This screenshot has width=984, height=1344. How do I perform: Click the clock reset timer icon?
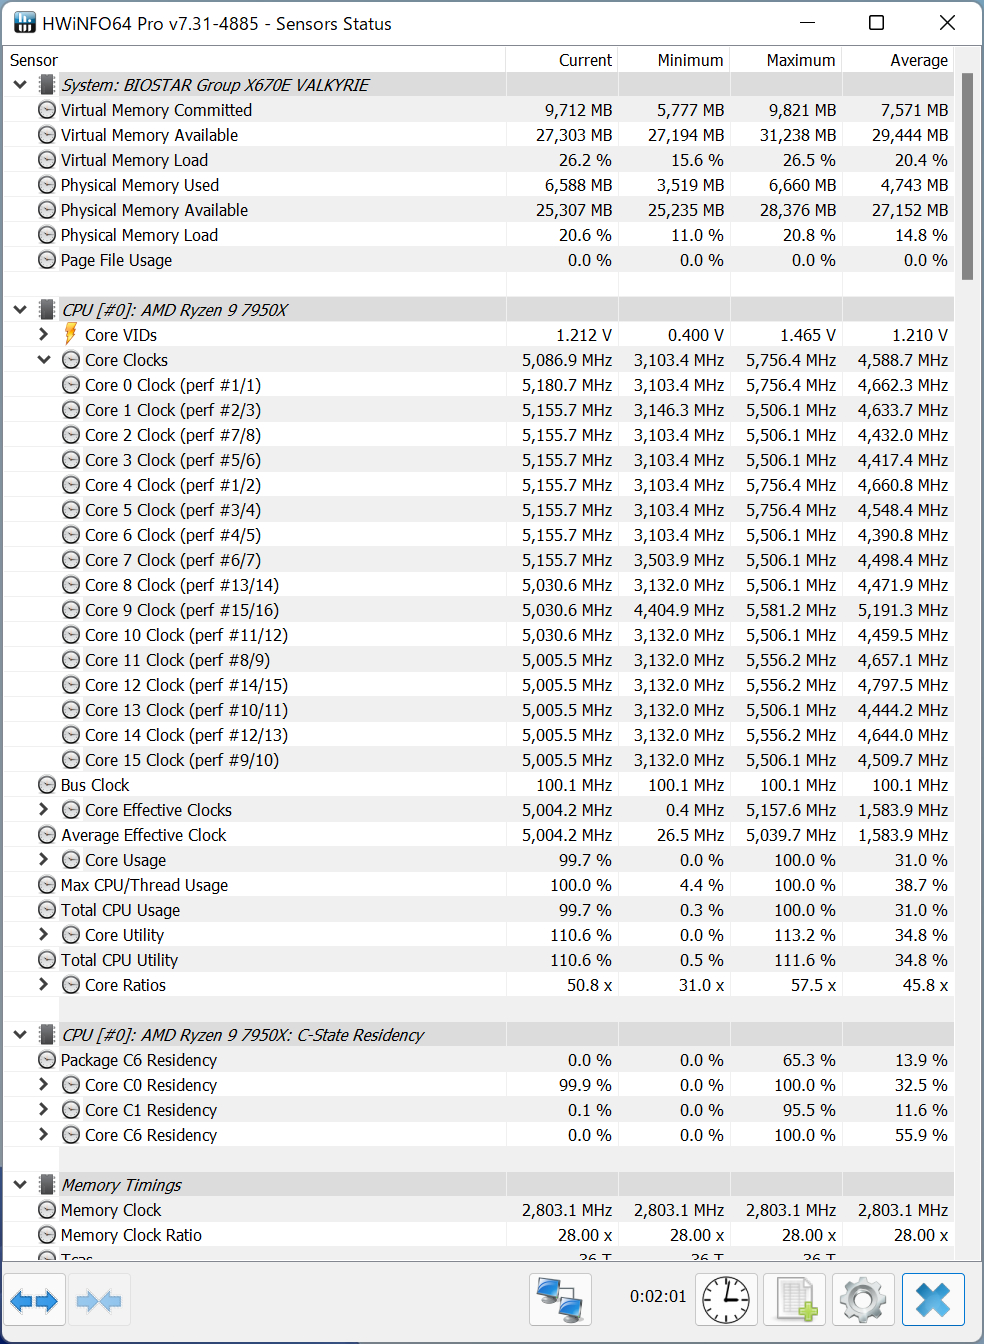click(726, 1300)
